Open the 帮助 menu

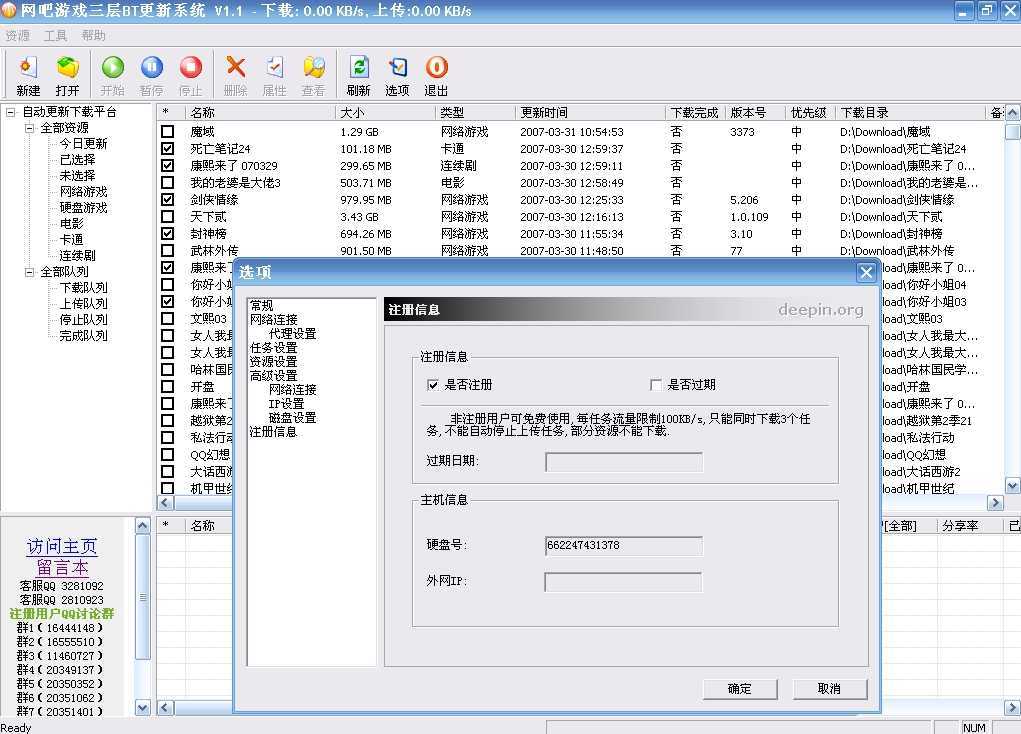(93, 35)
